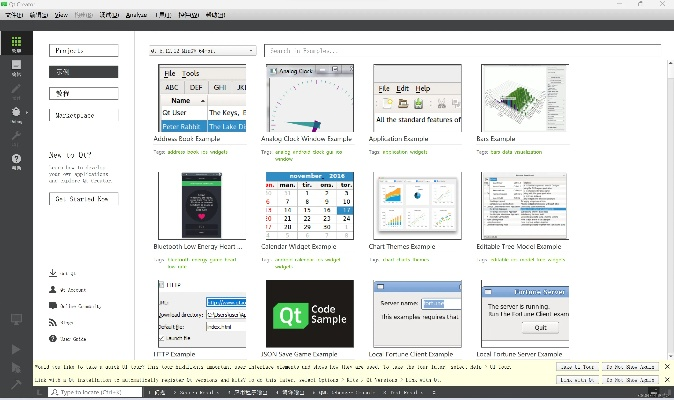Open Debug mode with the bug icon

(16, 112)
